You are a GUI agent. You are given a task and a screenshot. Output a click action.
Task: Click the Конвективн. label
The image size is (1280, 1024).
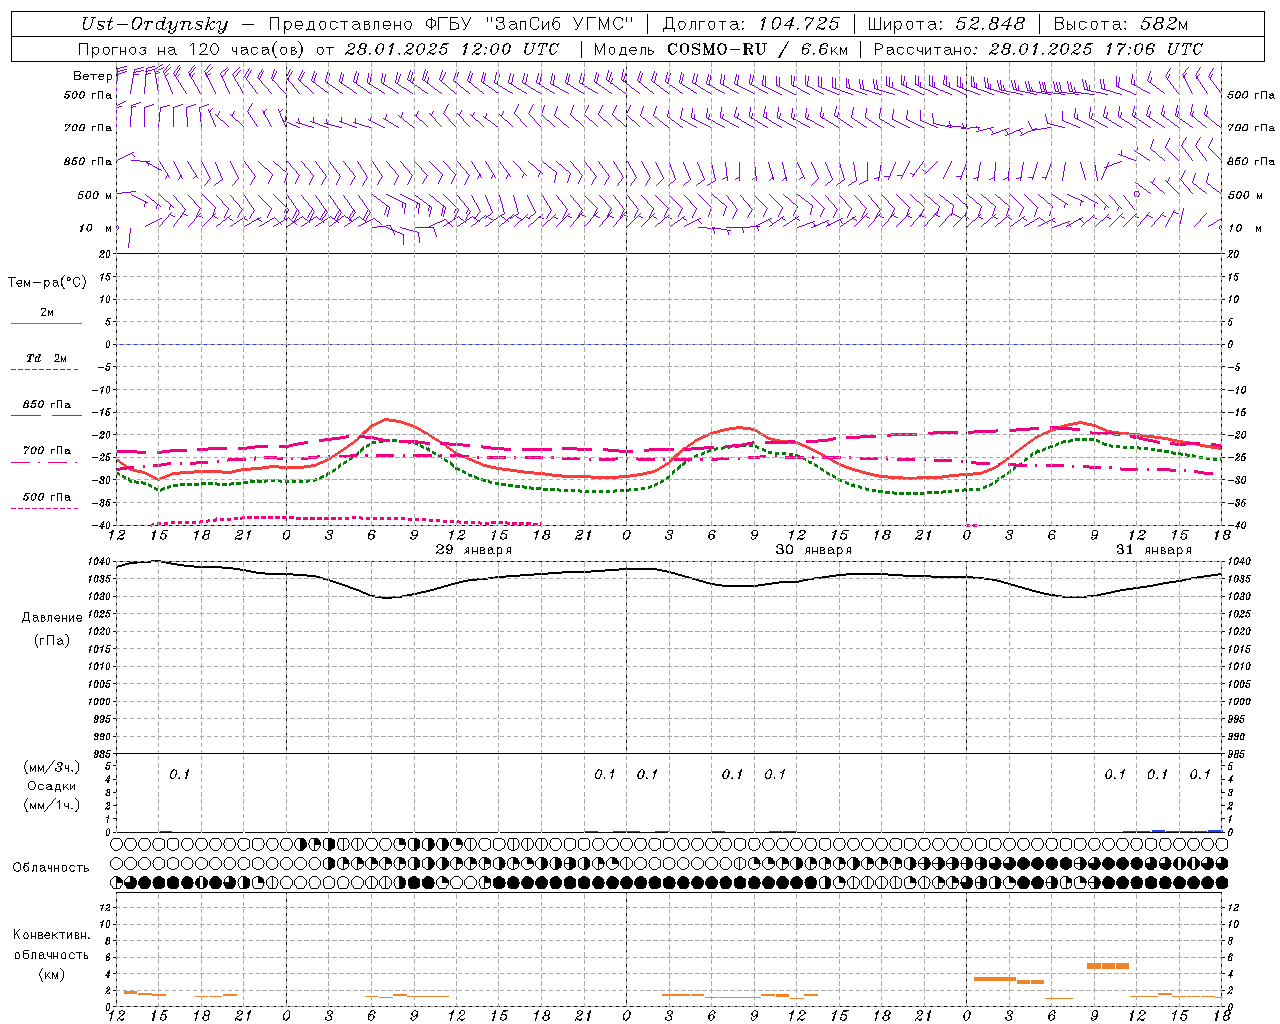(x=51, y=935)
